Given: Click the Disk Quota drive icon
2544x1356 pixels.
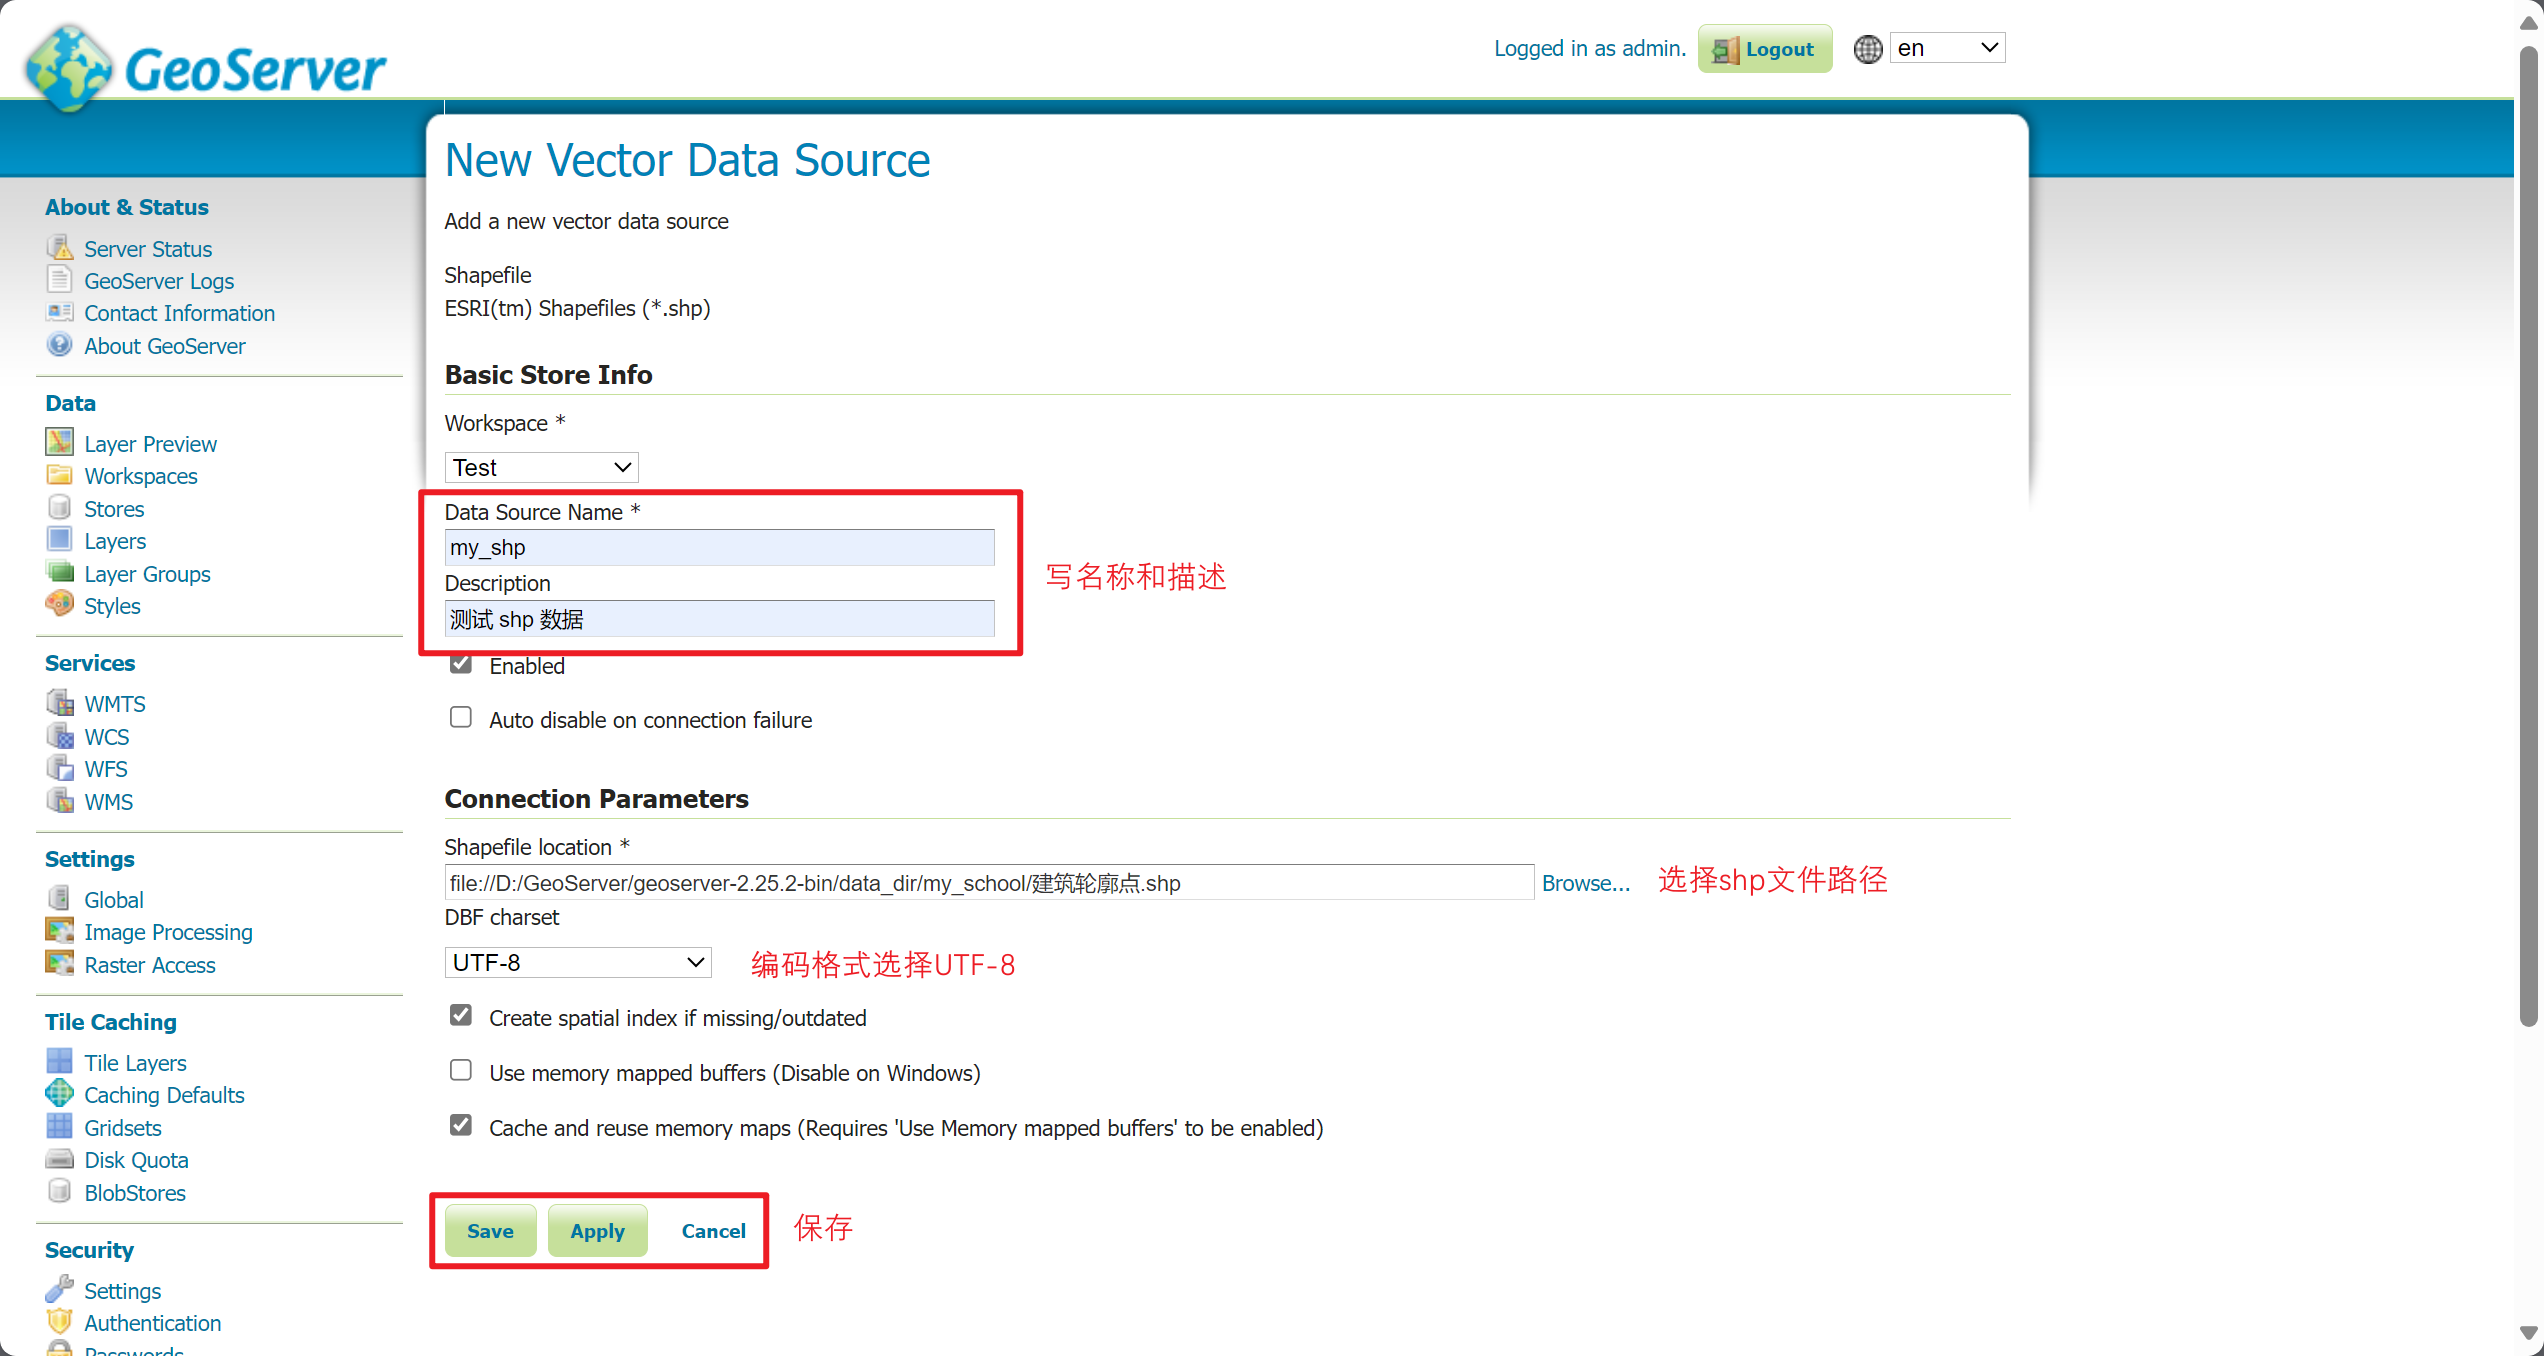Looking at the screenshot, I should (x=60, y=1159).
